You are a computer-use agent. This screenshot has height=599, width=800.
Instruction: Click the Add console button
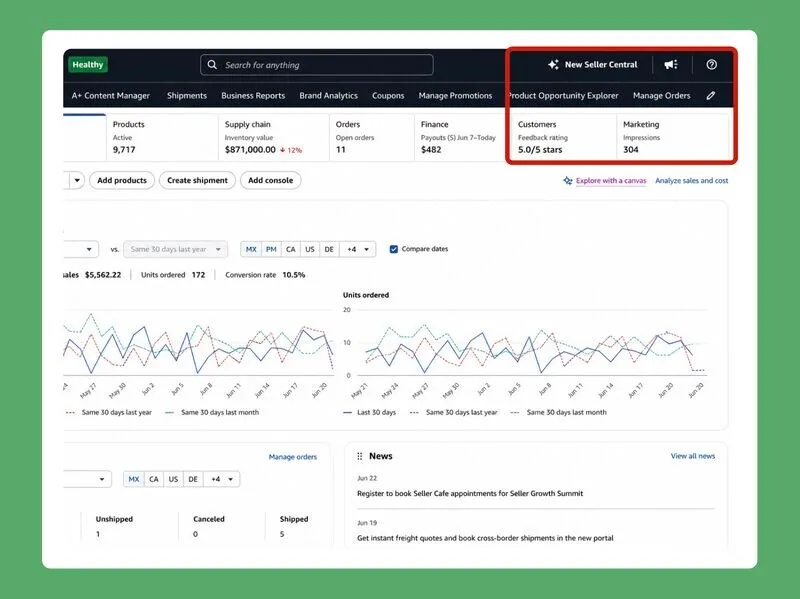coord(270,180)
